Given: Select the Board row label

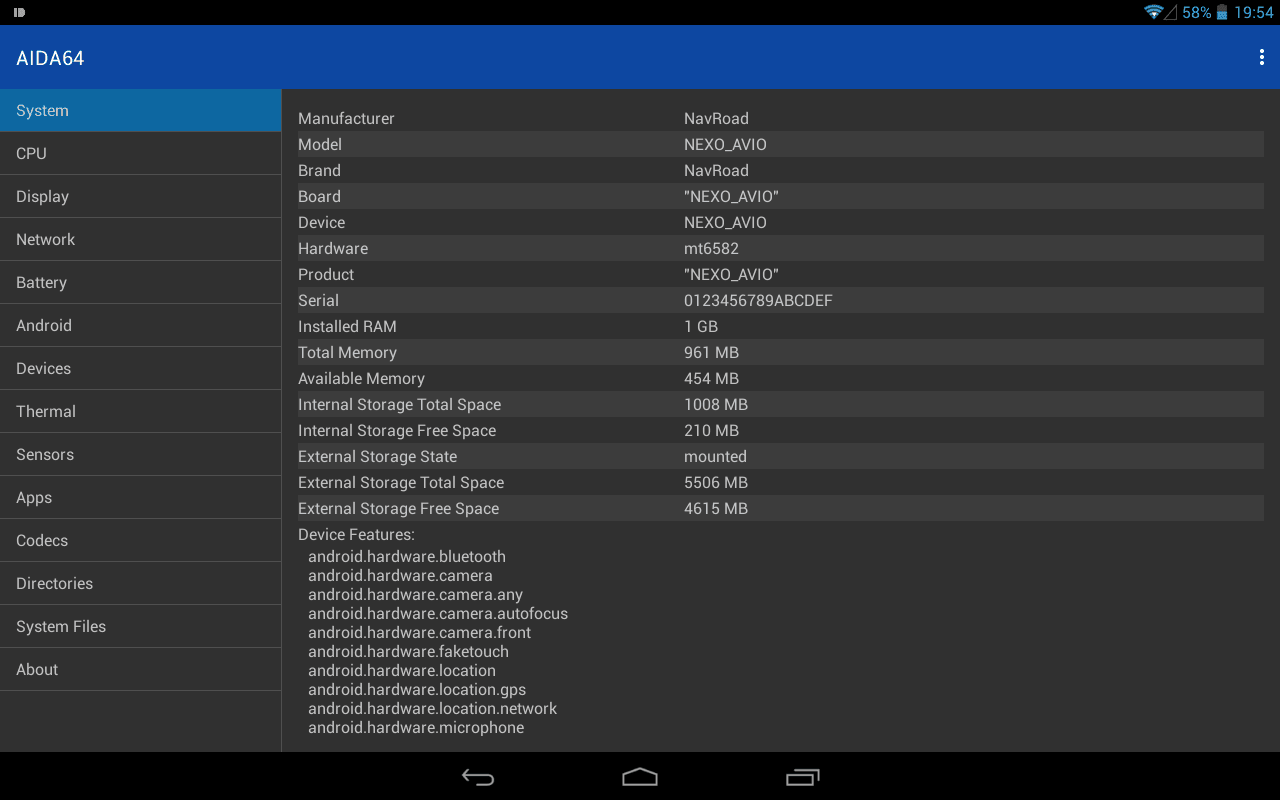Looking at the screenshot, I should 319,196.
